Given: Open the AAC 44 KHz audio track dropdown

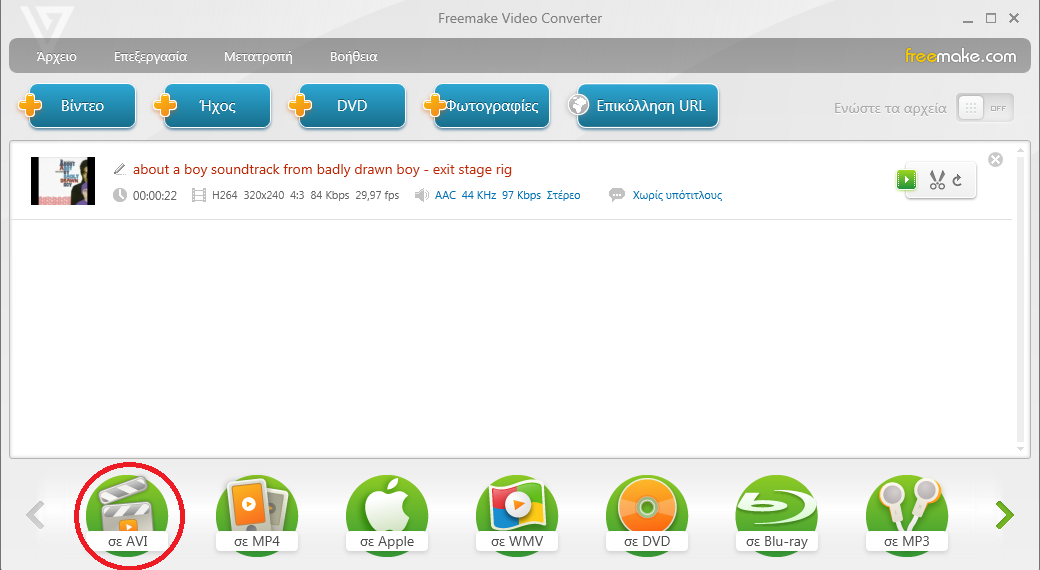Looking at the screenshot, I should [x=507, y=195].
